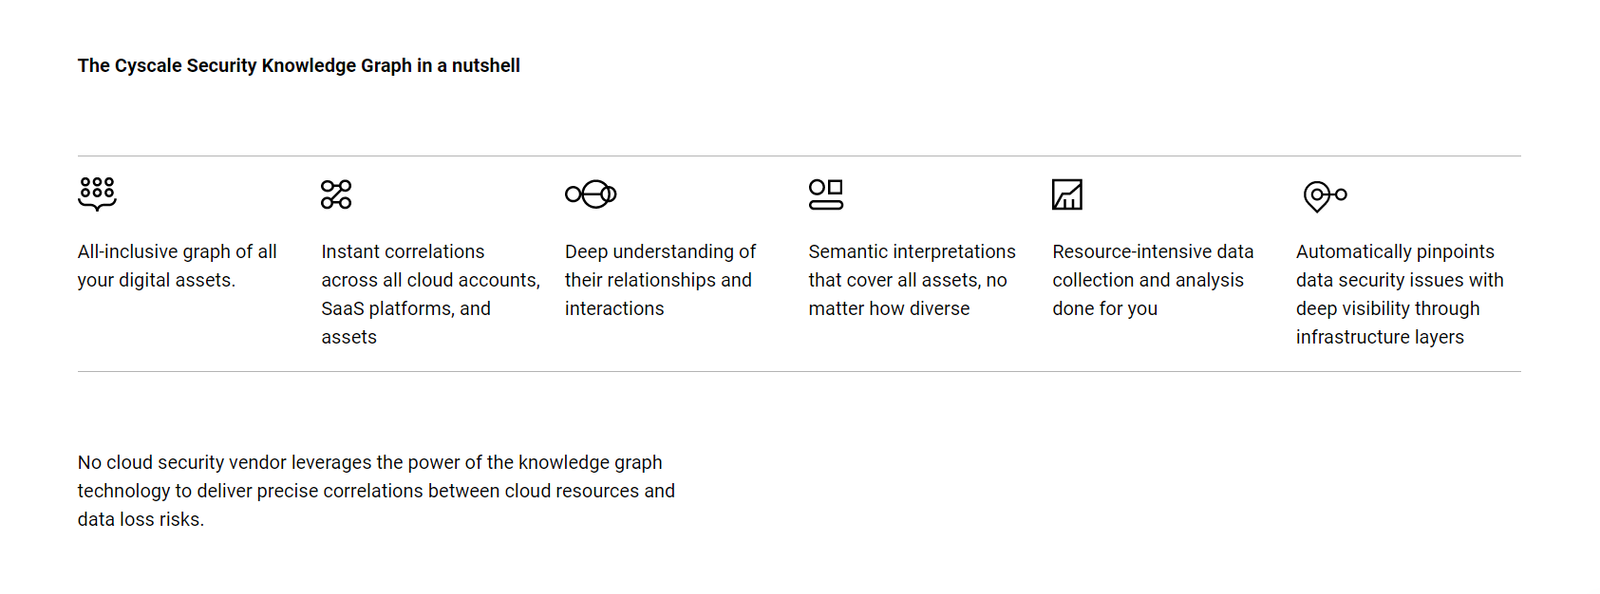Click 'infrastructure layers' text in last column
The width and height of the screenshot is (1600, 594).
tap(1380, 337)
